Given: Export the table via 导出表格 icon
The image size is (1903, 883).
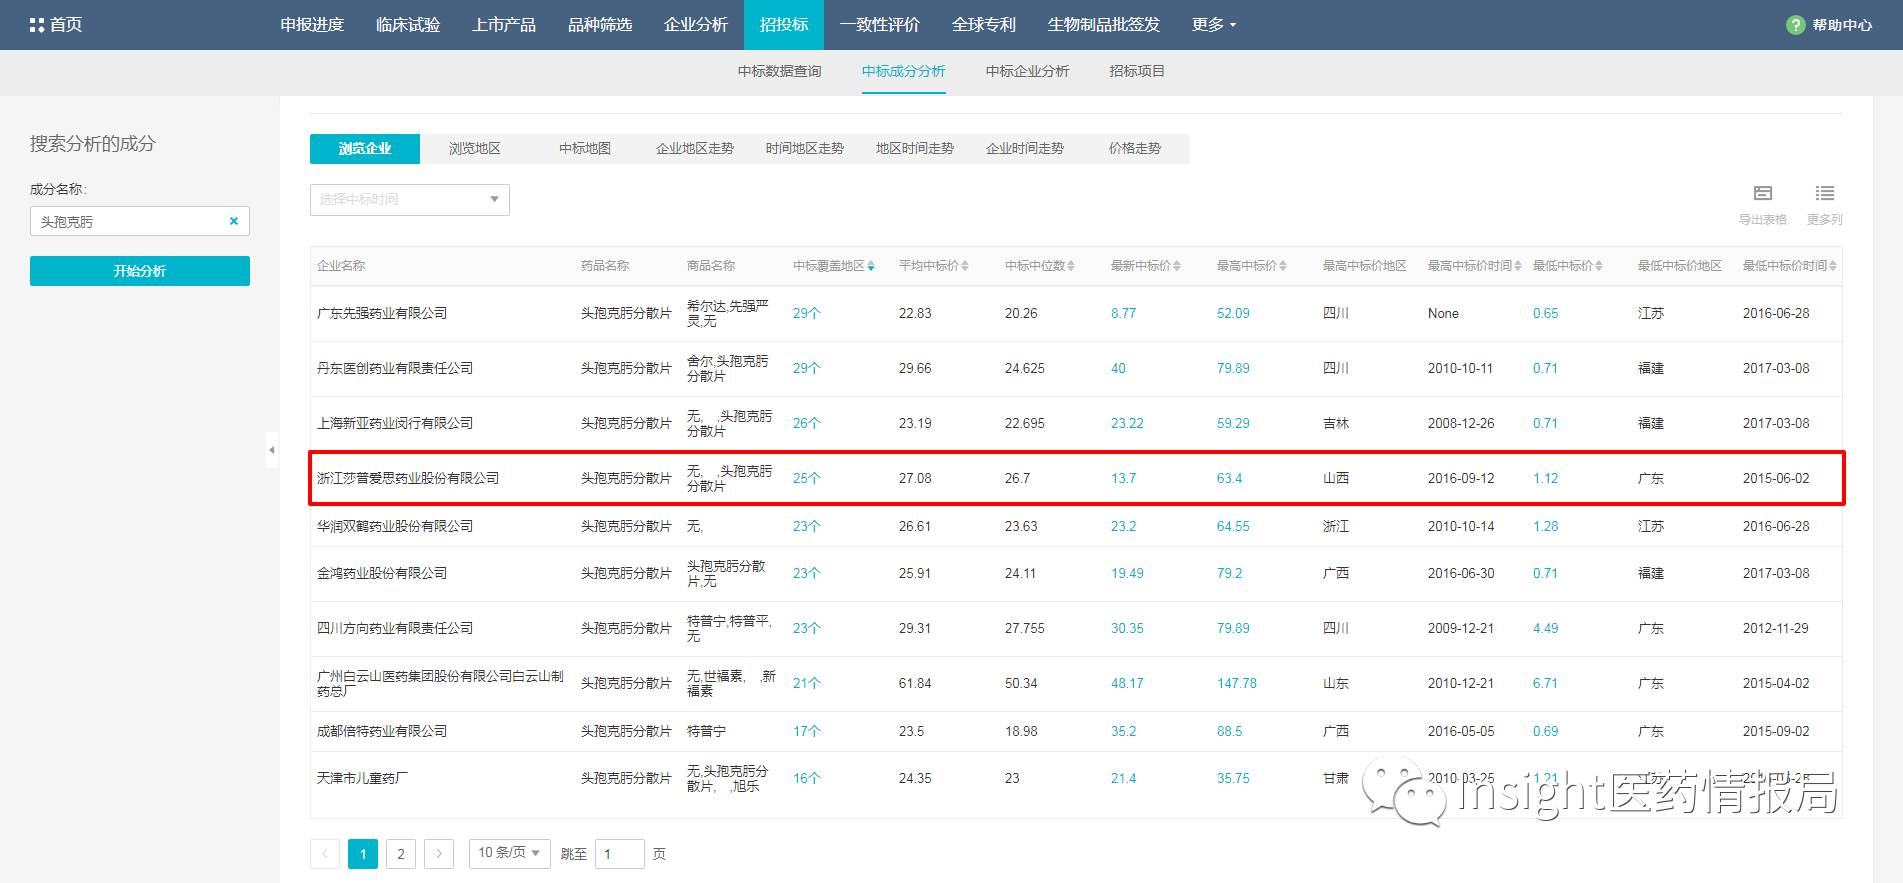Looking at the screenshot, I should tap(1763, 193).
